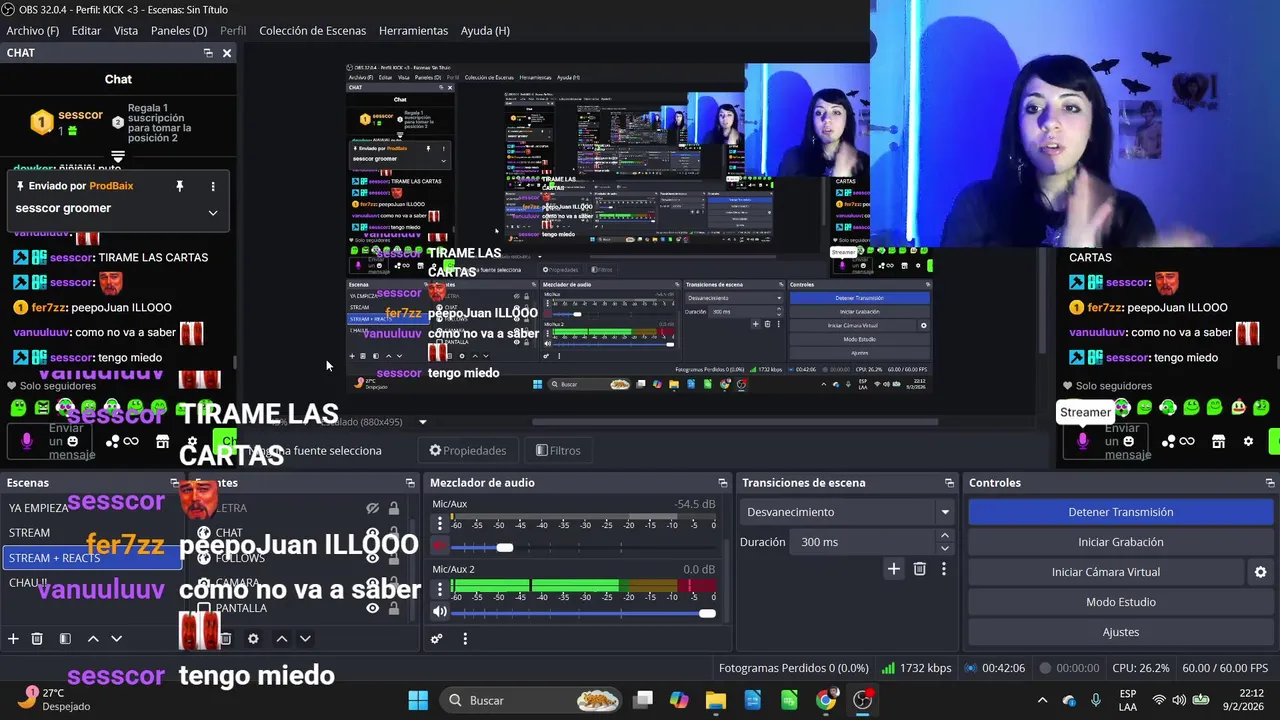This screenshot has height=720, width=1280.
Task: Remove the scene transition with trash
Action: (920, 569)
